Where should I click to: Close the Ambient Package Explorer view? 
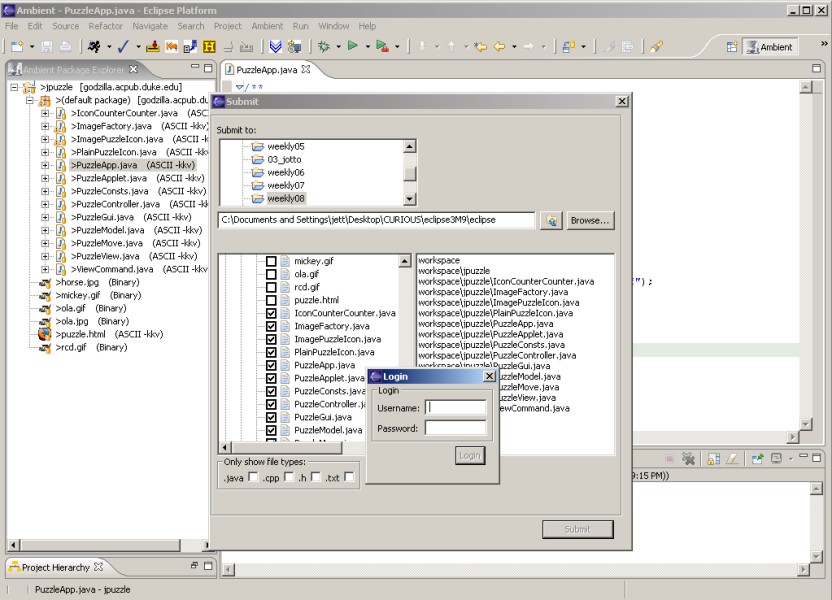133,69
